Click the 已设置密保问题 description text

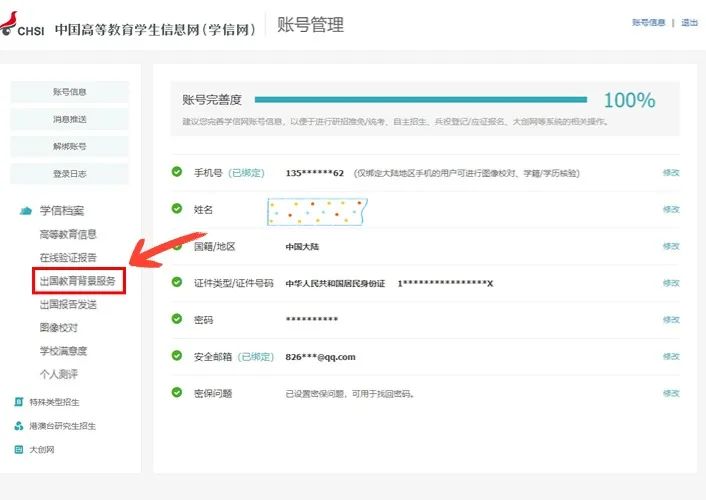pyautogui.click(x=349, y=394)
